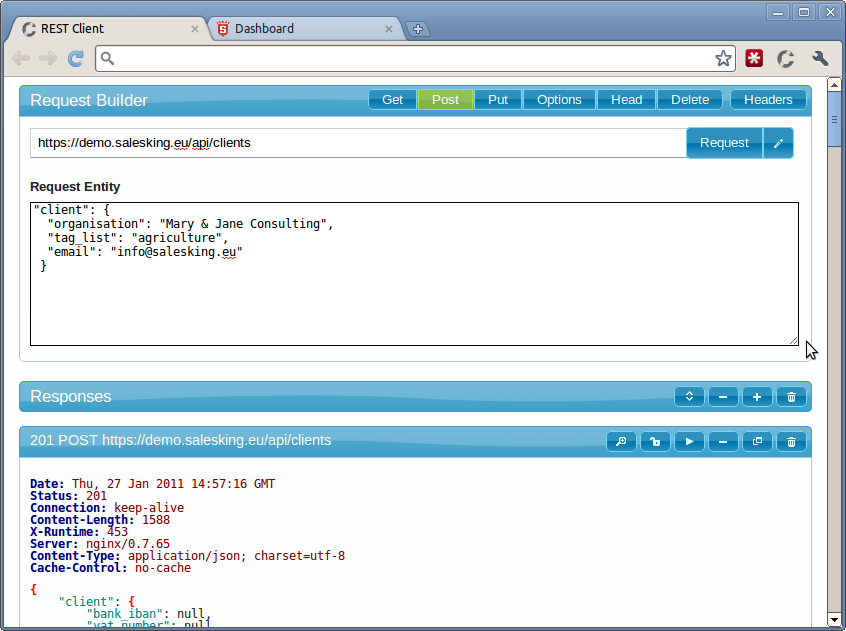The image size is (846, 631).
Task: Maximize the browser window
Action: click(x=804, y=12)
